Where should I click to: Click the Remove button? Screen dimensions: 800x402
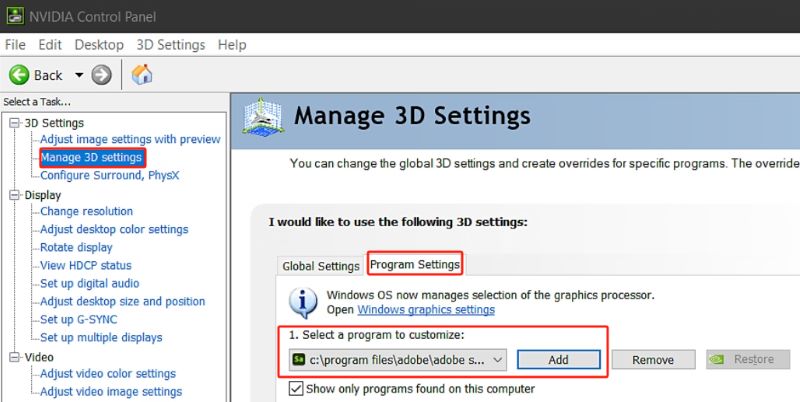653,360
